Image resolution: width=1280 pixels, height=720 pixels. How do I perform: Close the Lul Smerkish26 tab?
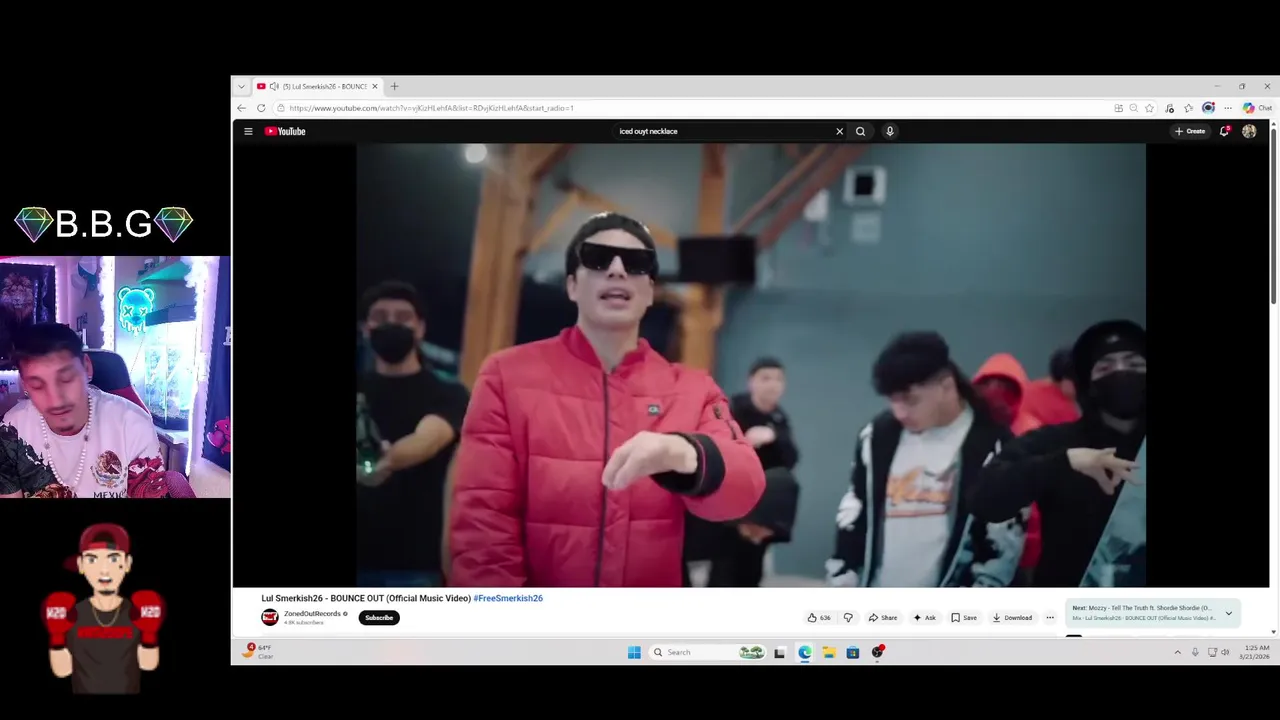coord(375,86)
